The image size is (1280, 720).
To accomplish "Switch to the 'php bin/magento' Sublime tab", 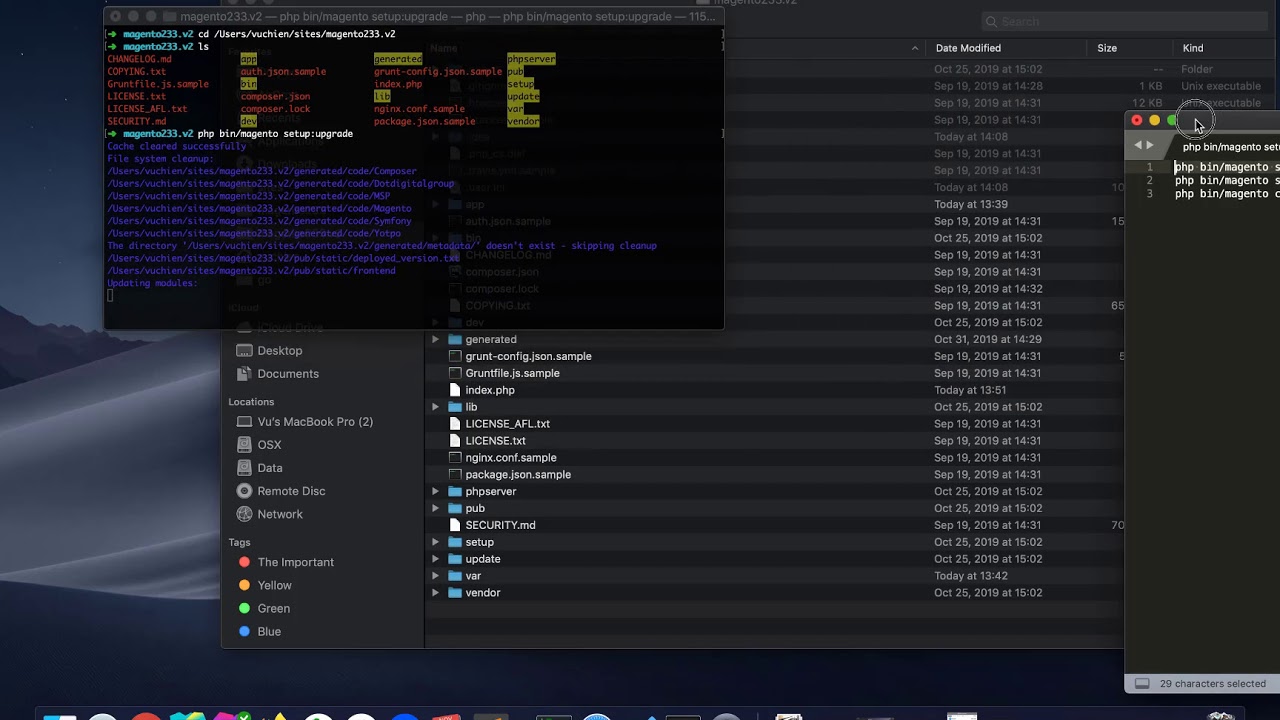I will pos(1229,147).
